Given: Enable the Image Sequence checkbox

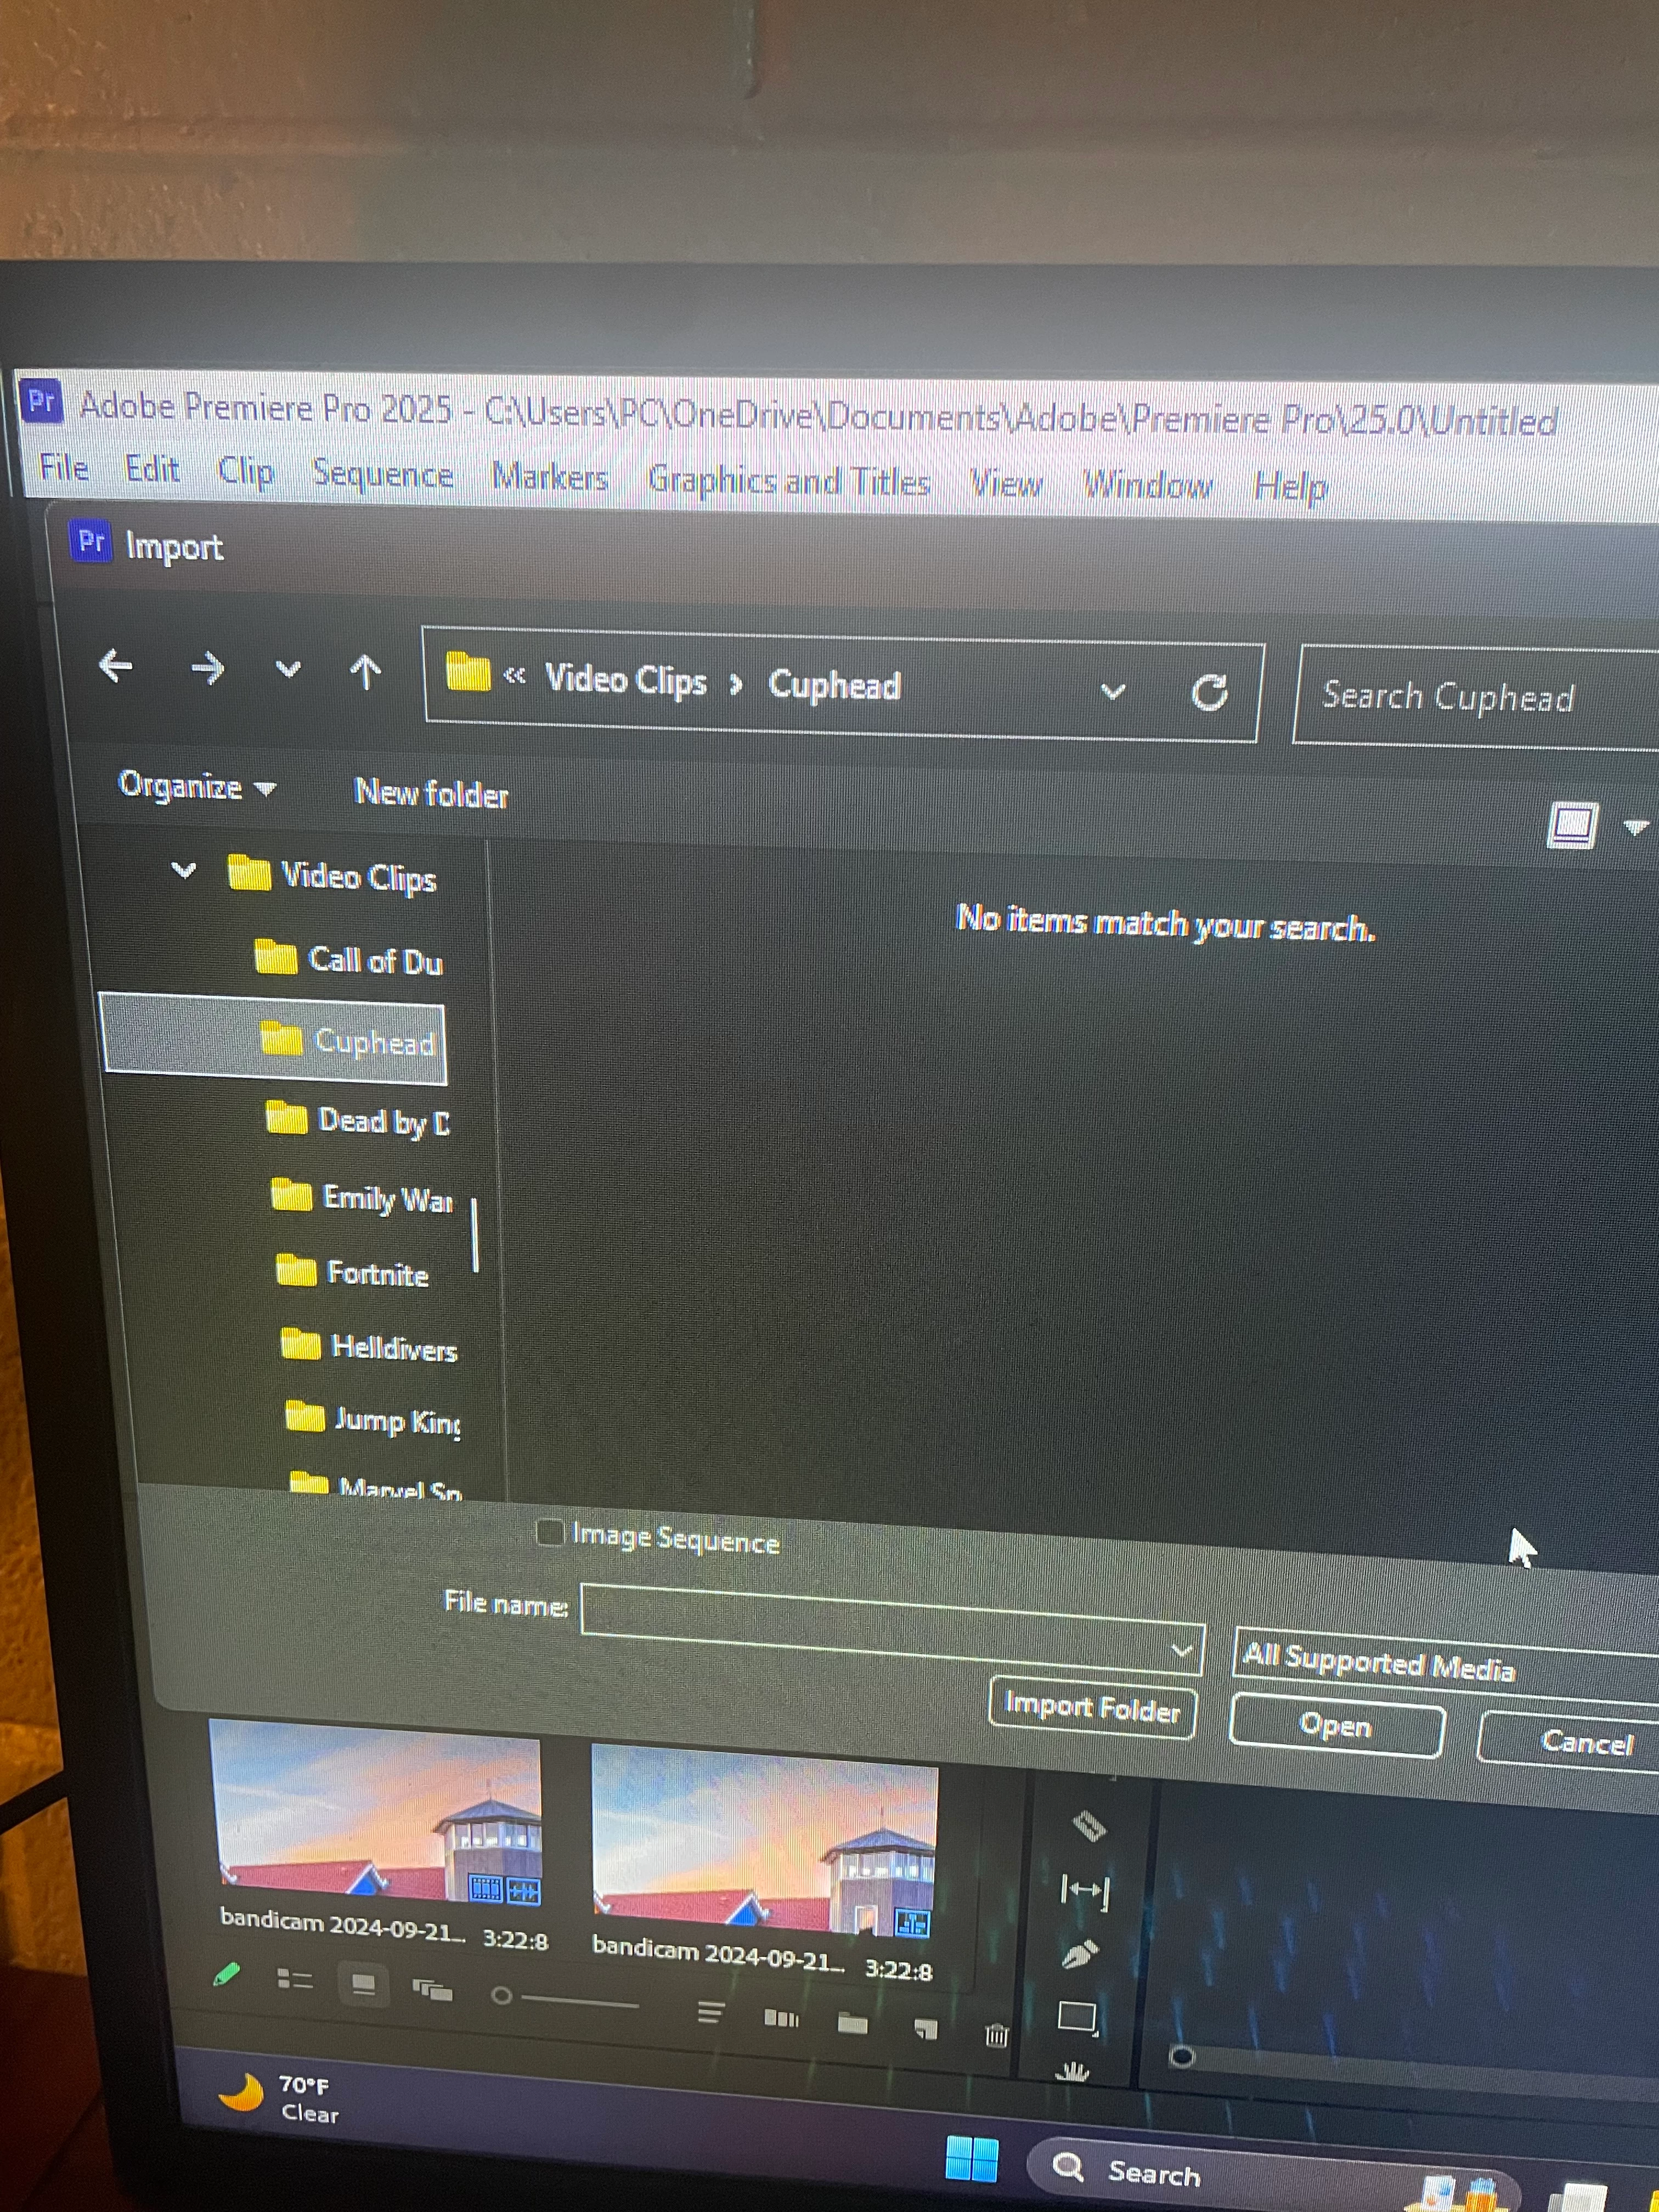Looking at the screenshot, I should pos(550,1532).
